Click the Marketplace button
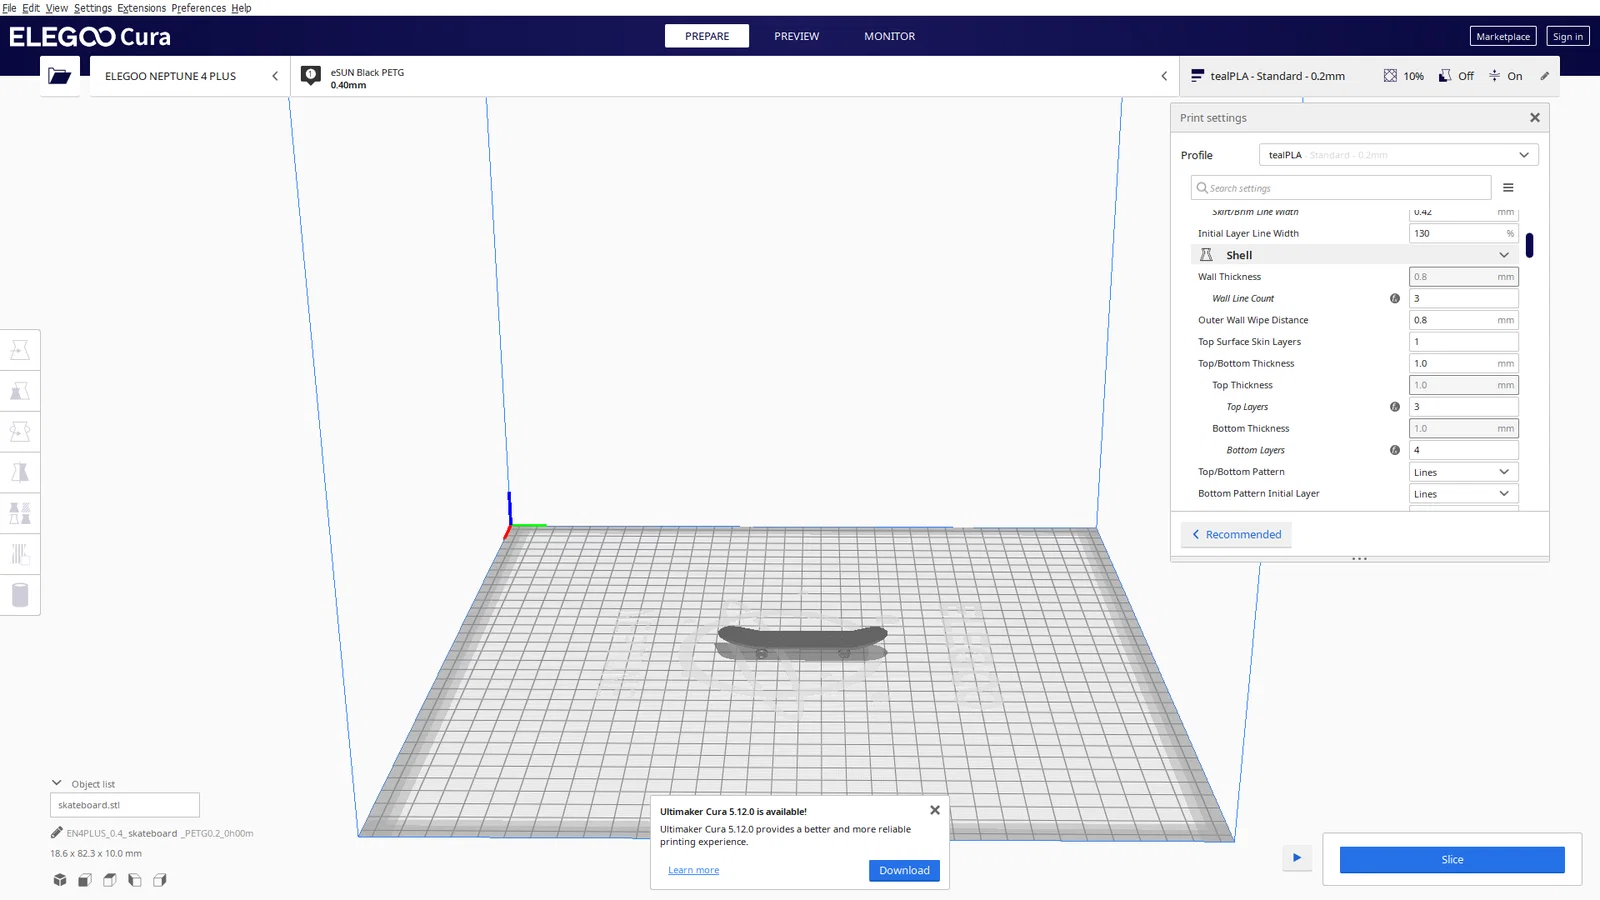1600x900 pixels. point(1503,36)
